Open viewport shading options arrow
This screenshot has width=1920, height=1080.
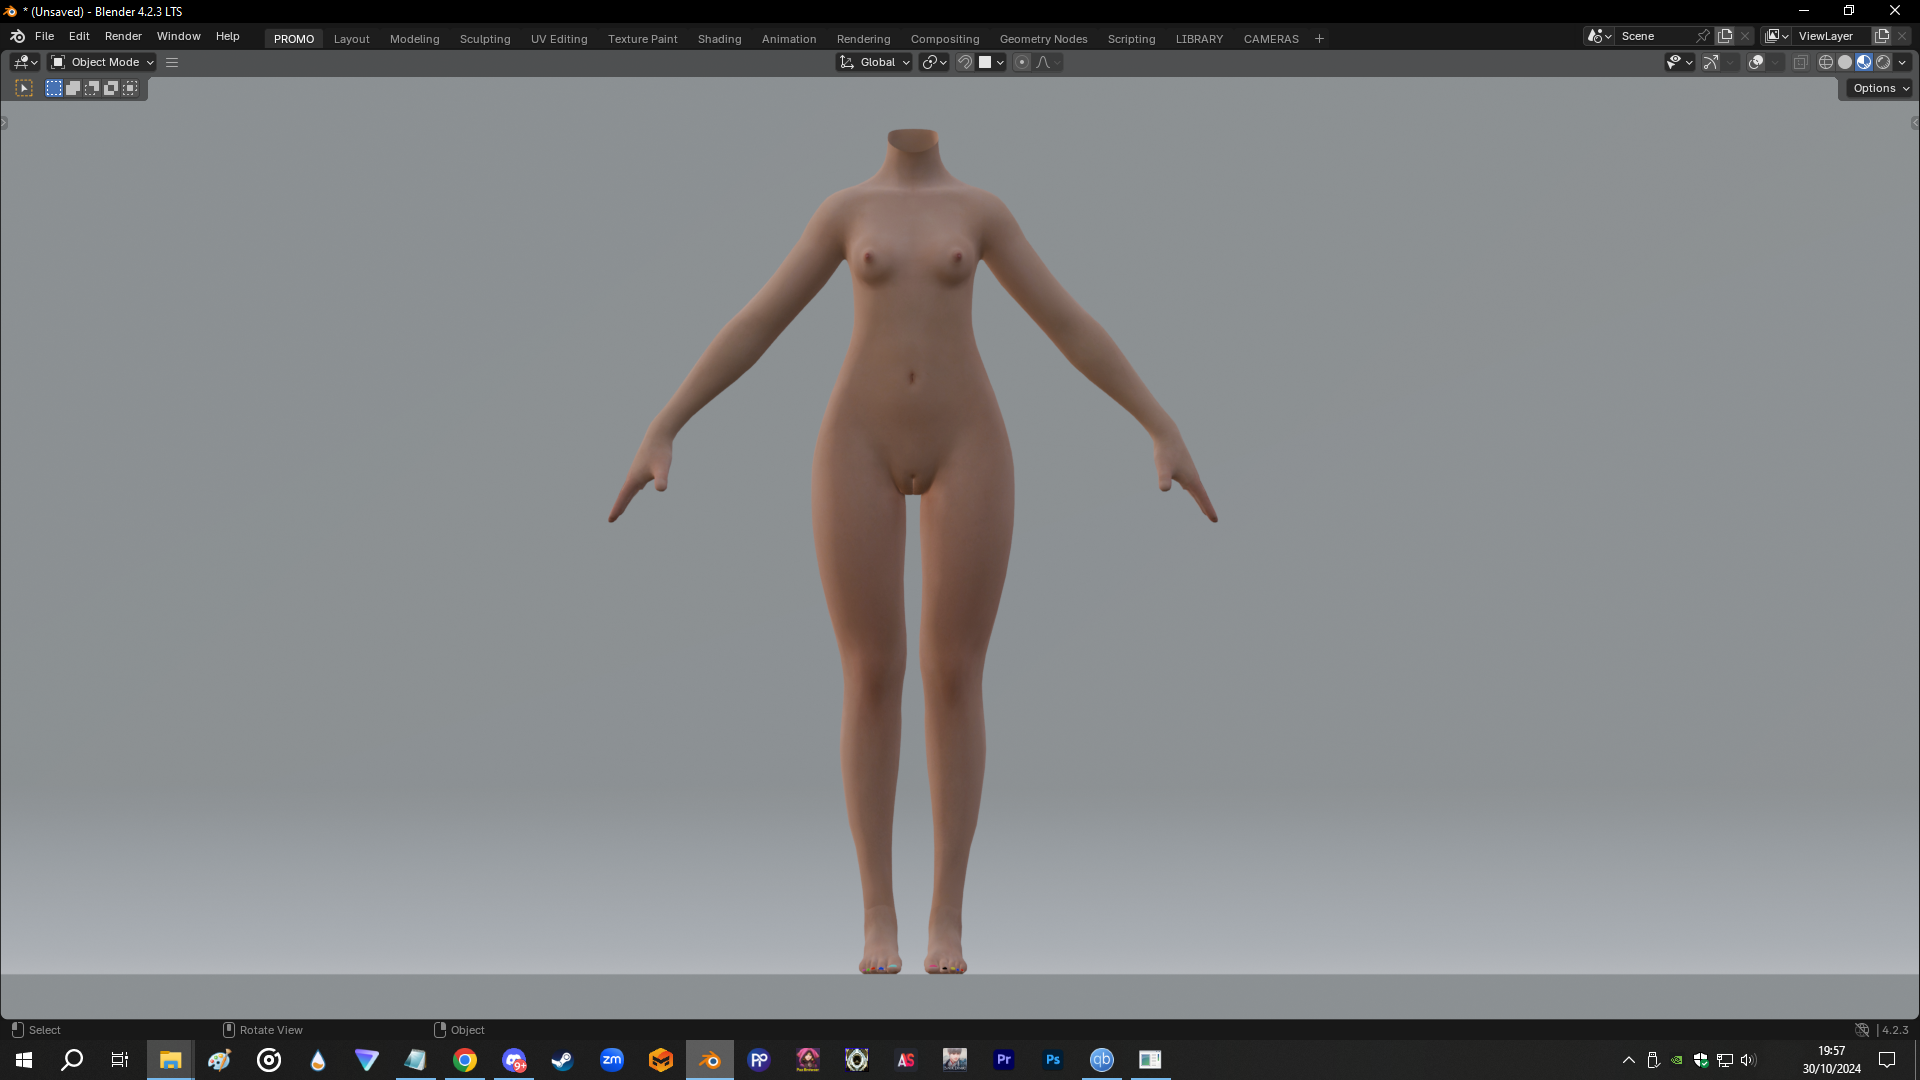click(1903, 62)
